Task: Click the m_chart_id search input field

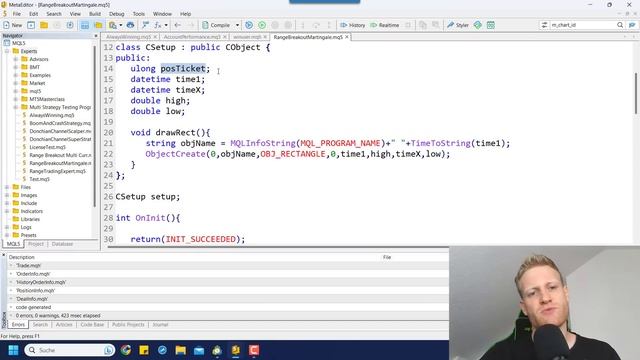Action: (x=583, y=25)
